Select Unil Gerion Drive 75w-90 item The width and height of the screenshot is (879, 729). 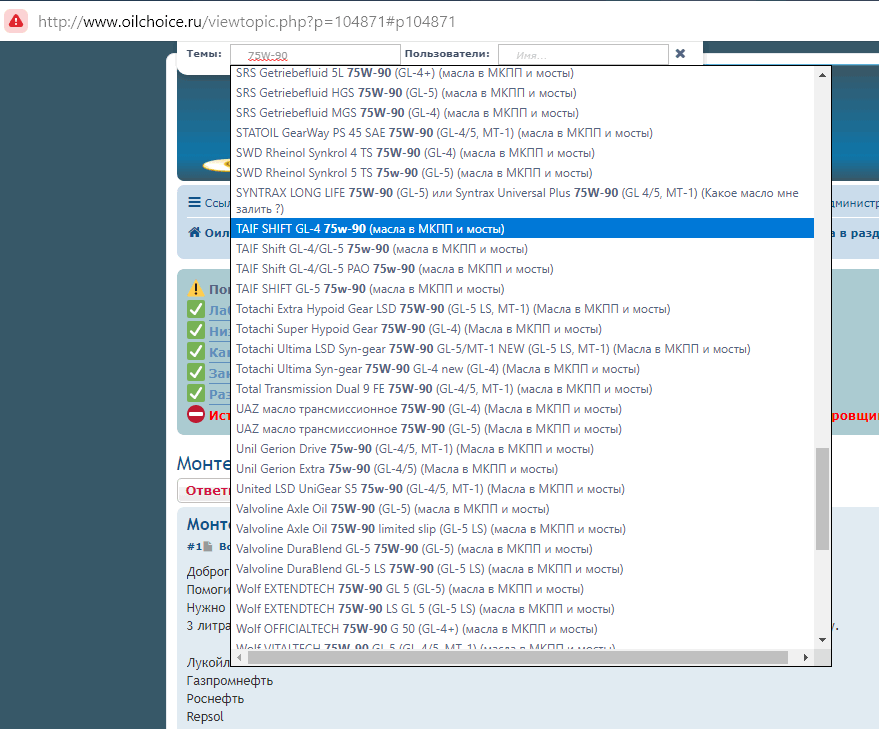522,449
